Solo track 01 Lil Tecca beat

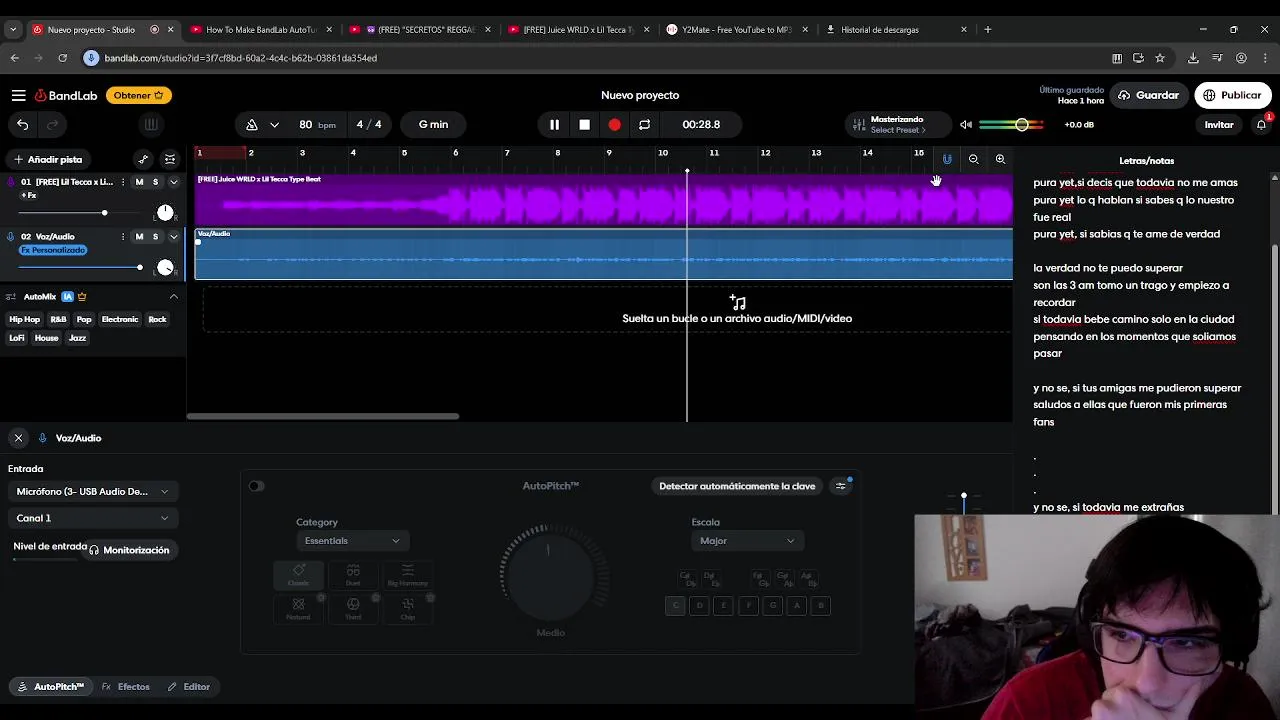pyautogui.click(x=155, y=182)
